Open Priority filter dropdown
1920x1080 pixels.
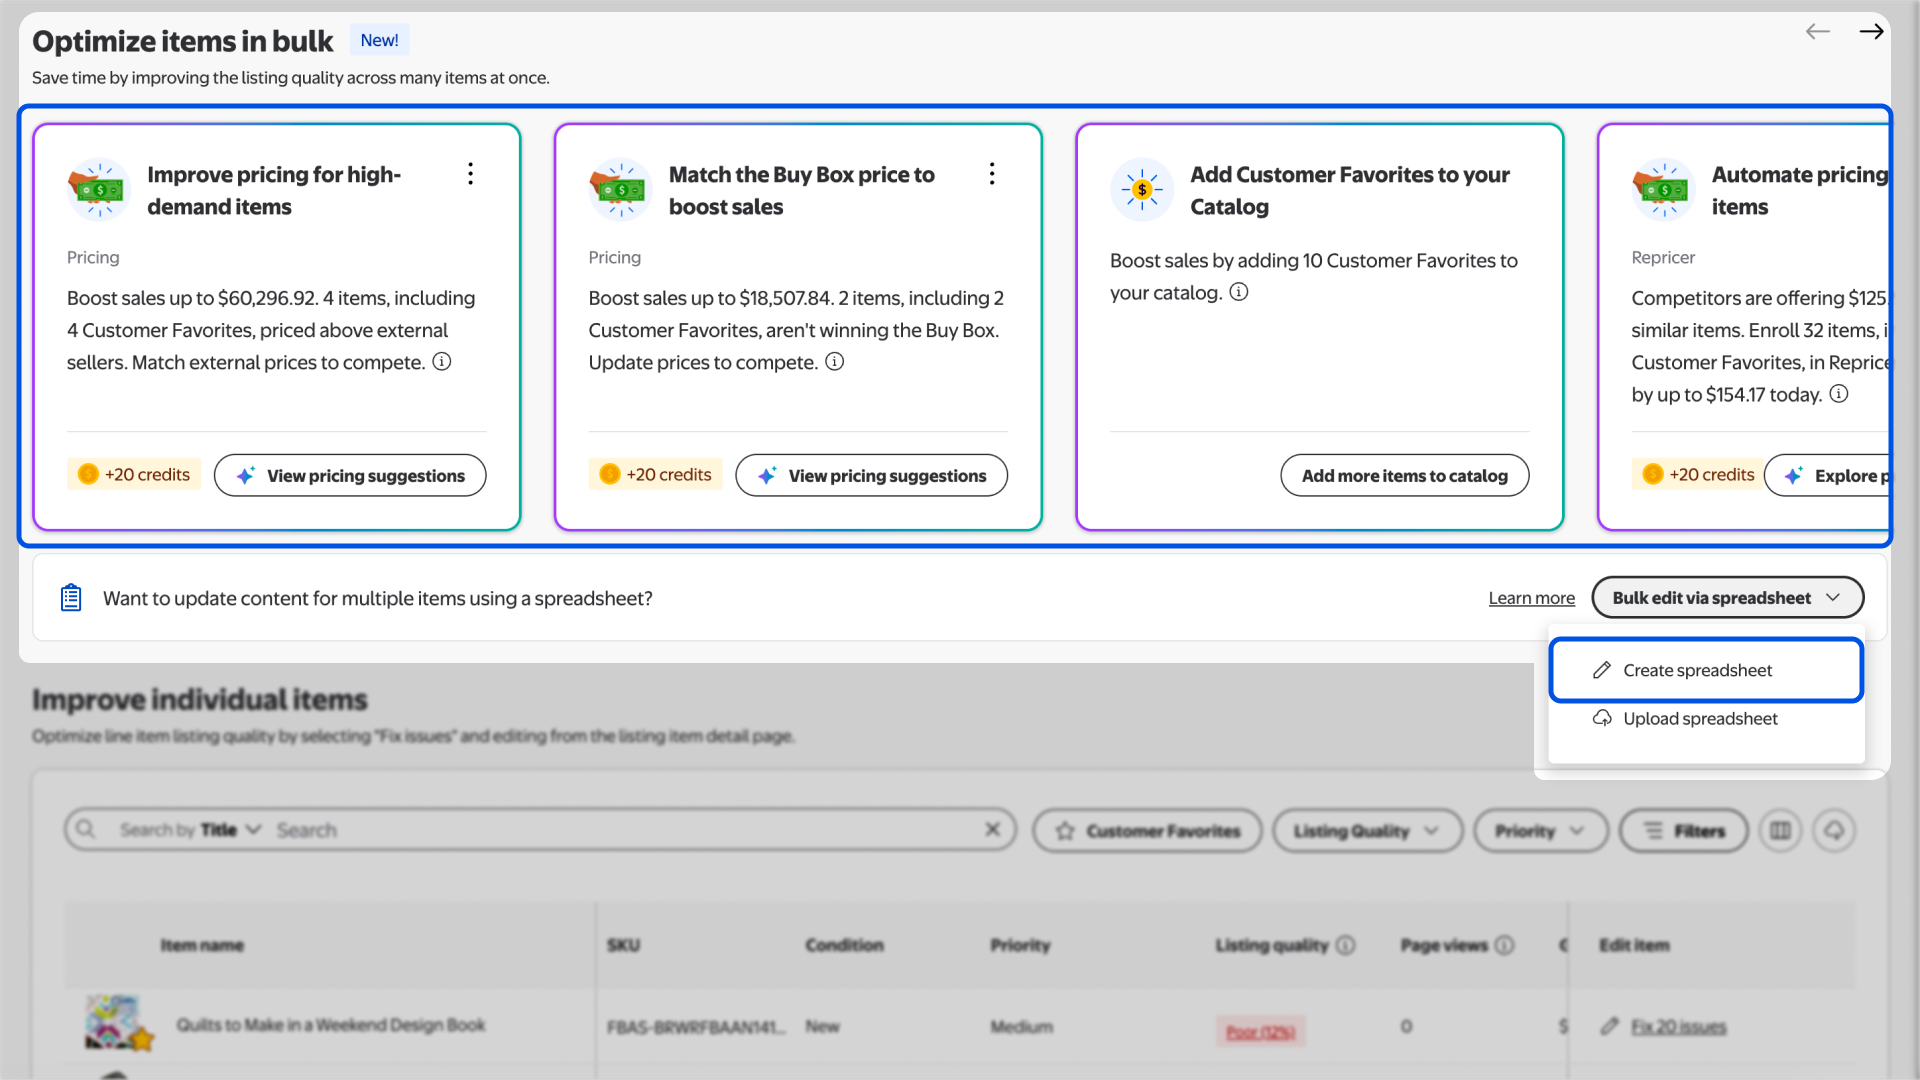tap(1540, 830)
